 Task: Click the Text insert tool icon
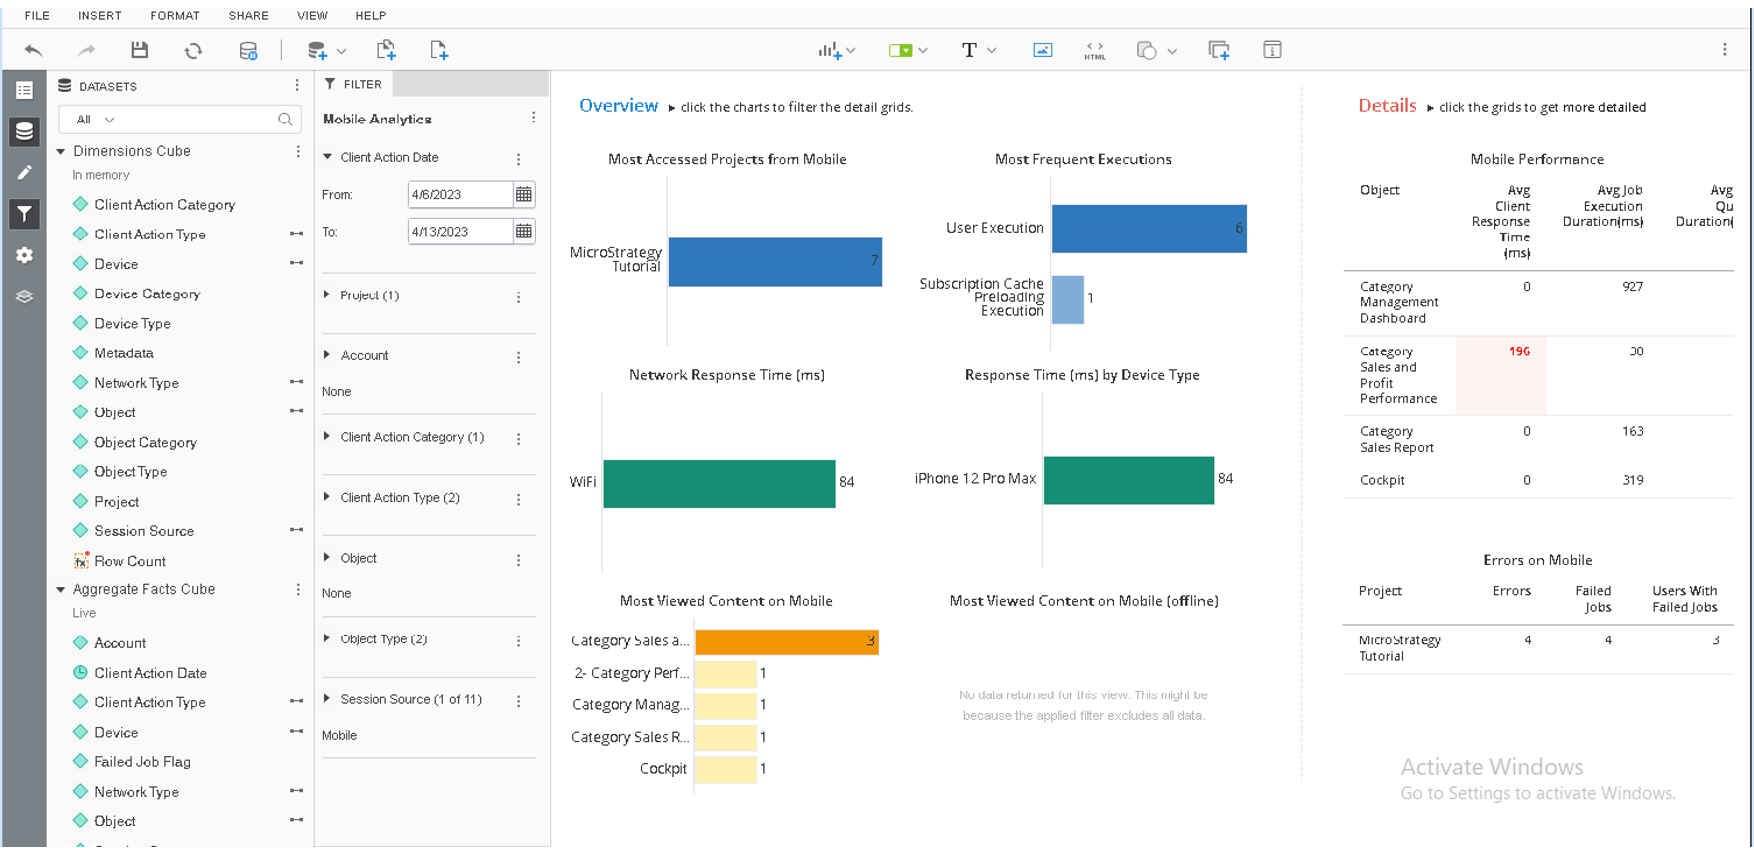click(x=969, y=50)
